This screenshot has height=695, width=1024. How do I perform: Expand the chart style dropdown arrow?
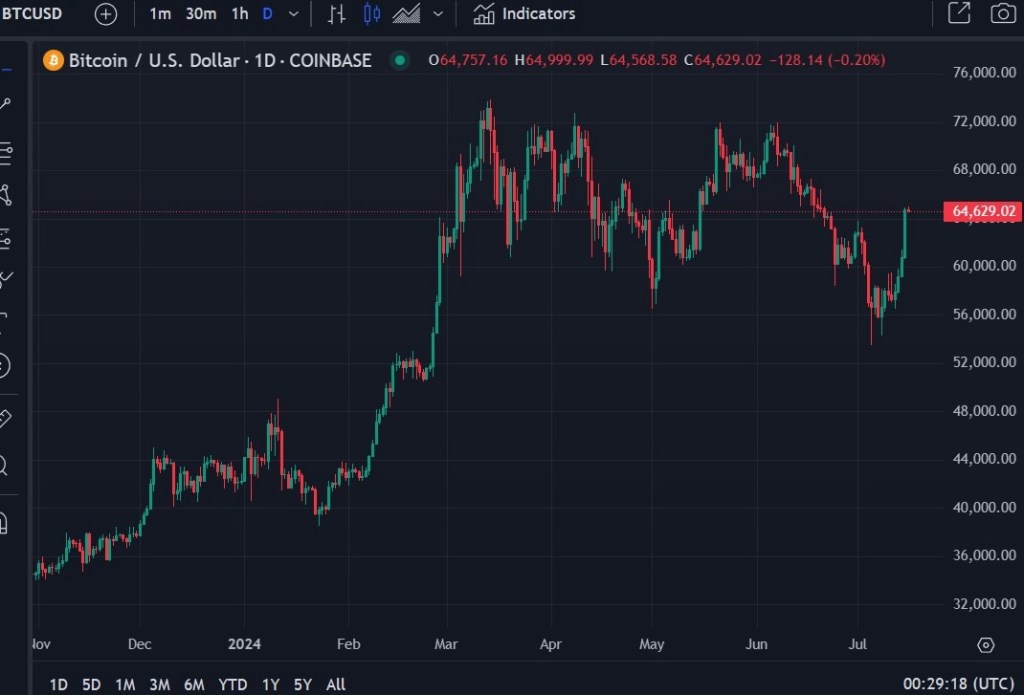pos(439,14)
